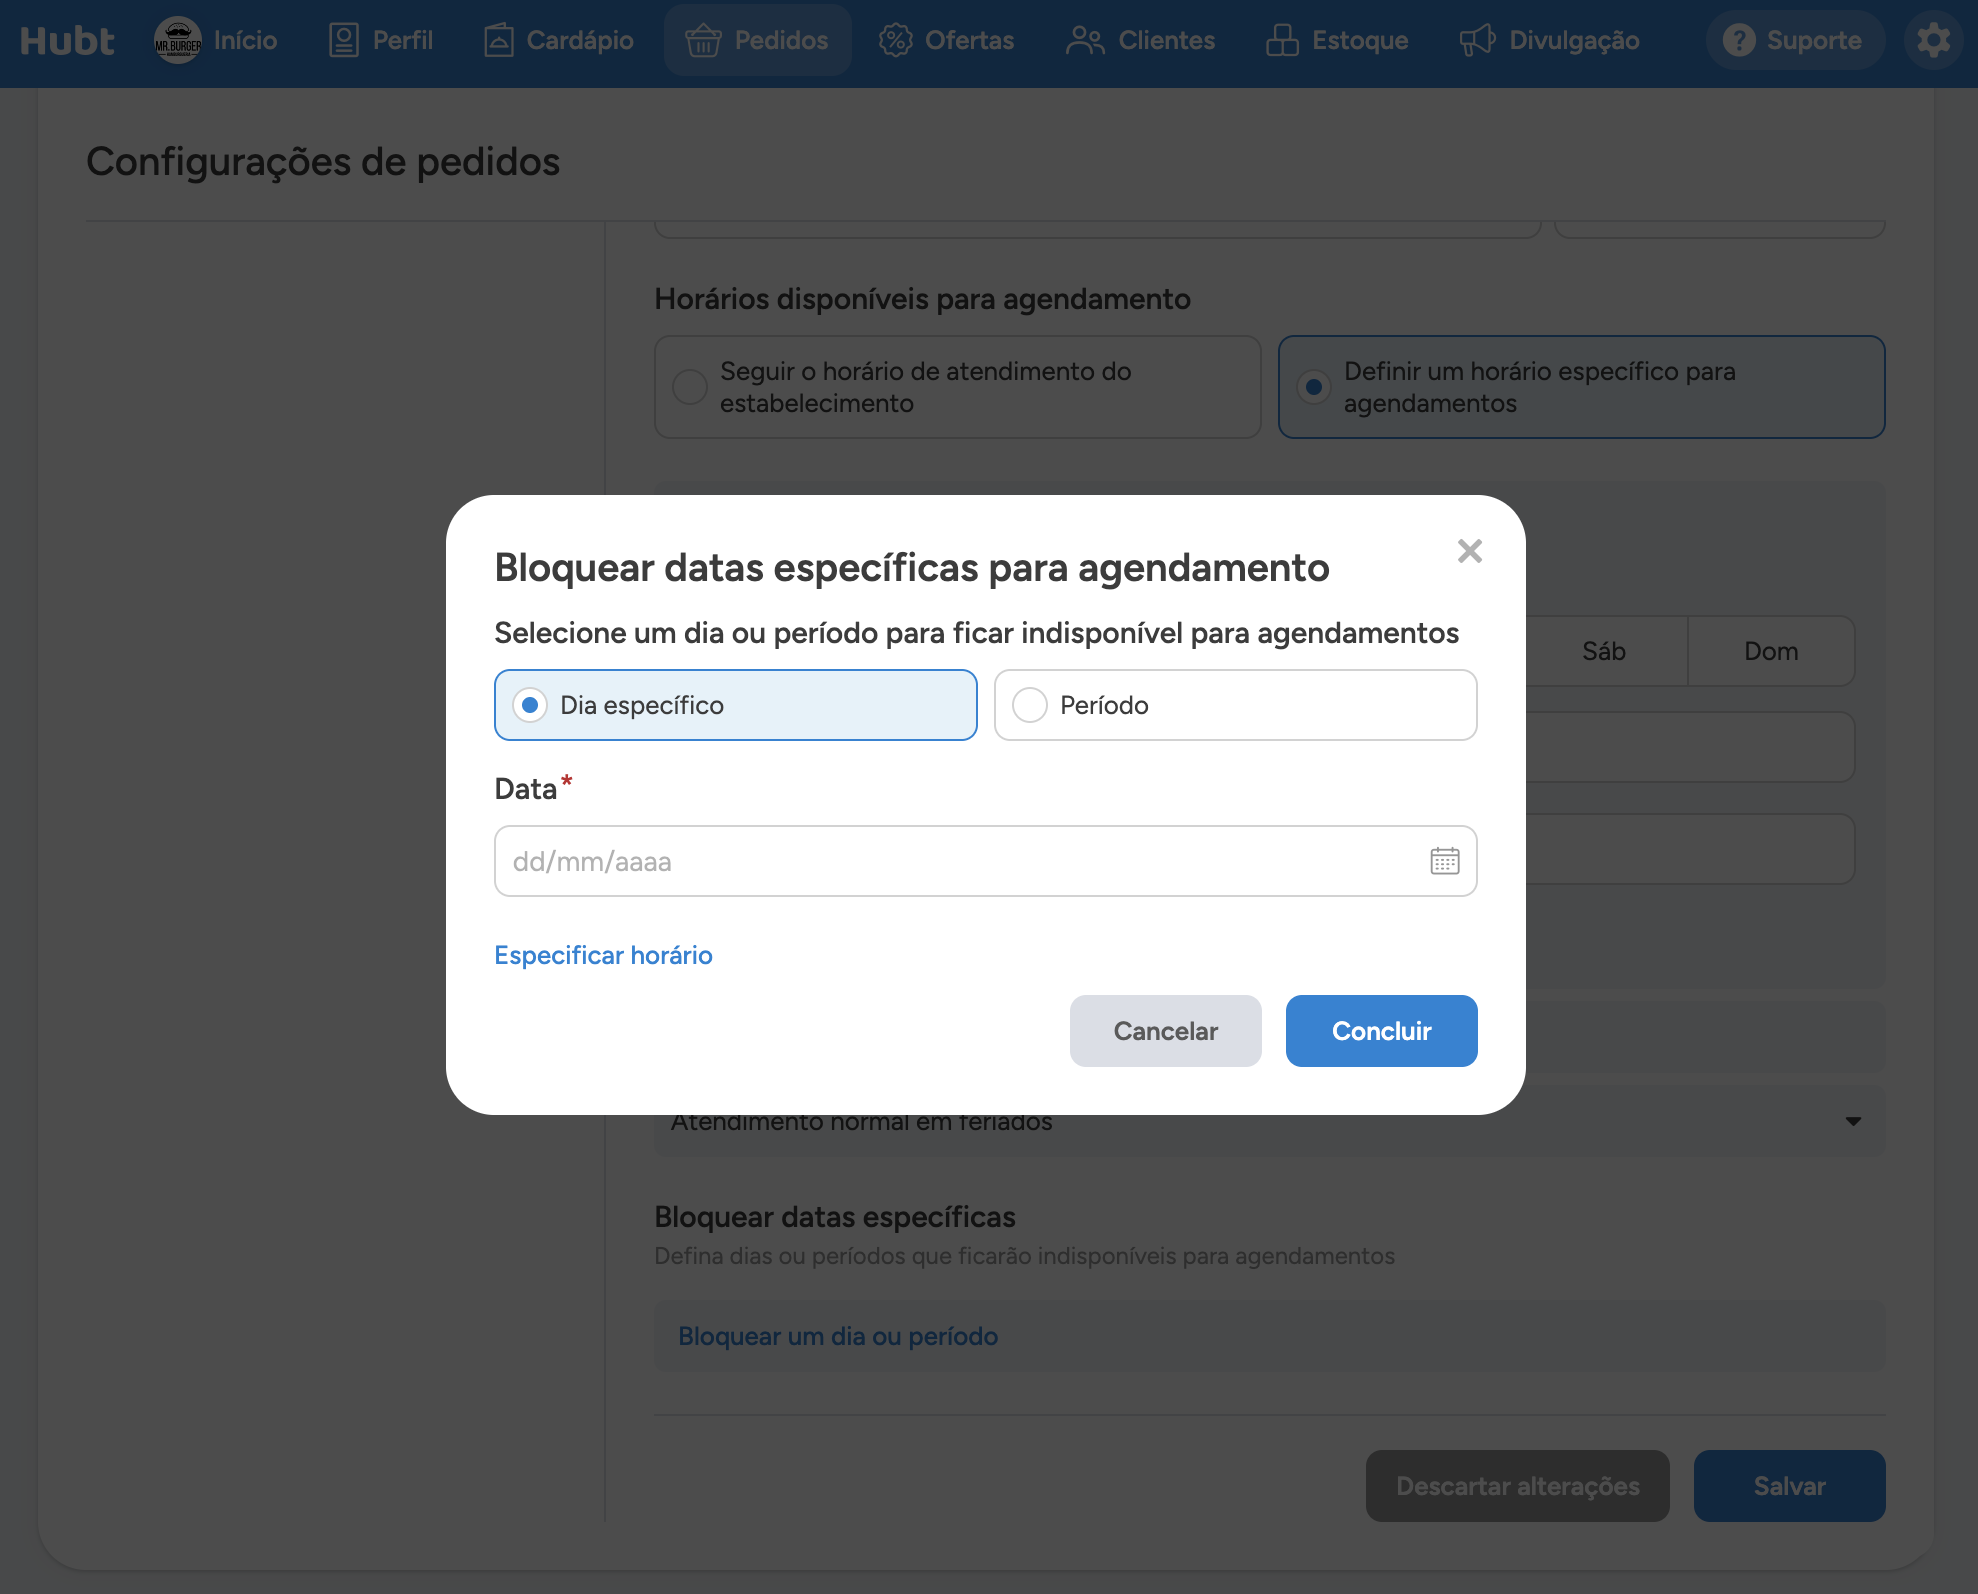1978x1594 pixels.
Task: Click the Hubt logo
Action: (67, 41)
